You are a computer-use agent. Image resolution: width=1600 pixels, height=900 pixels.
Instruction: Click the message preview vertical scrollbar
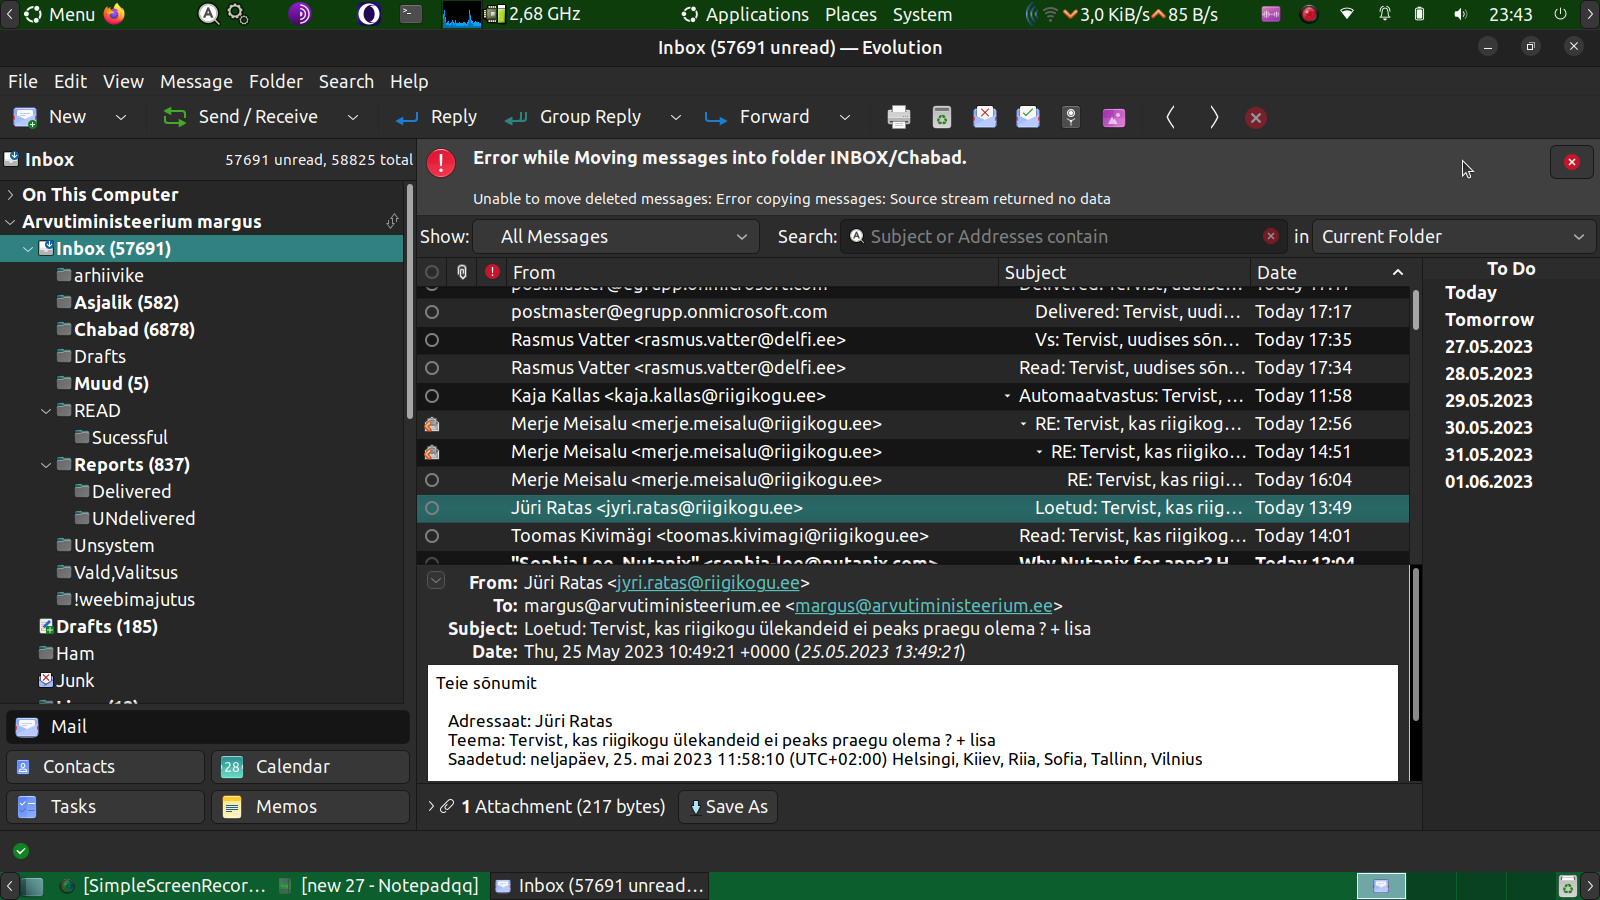(1415, 644)
